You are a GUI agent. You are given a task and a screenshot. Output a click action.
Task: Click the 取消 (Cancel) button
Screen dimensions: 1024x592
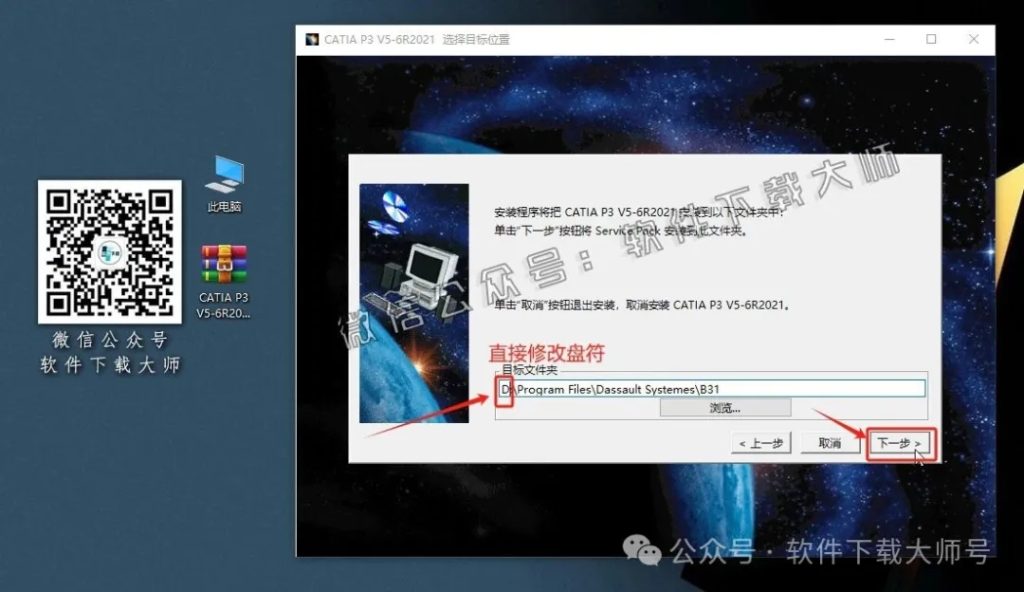point(830,442)
